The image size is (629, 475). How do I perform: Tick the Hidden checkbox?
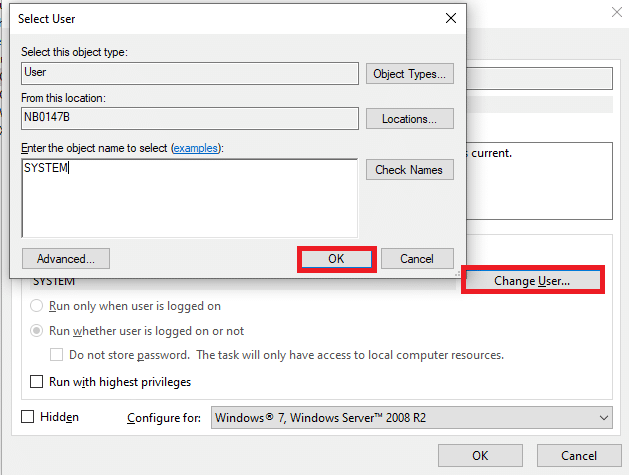(x=27, y=417)
